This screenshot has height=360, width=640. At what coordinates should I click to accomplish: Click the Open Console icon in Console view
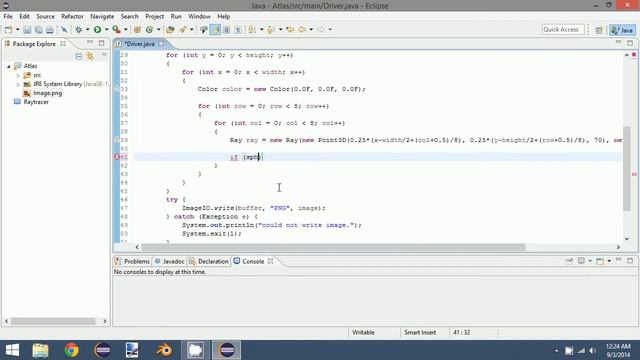click(600, 261)
